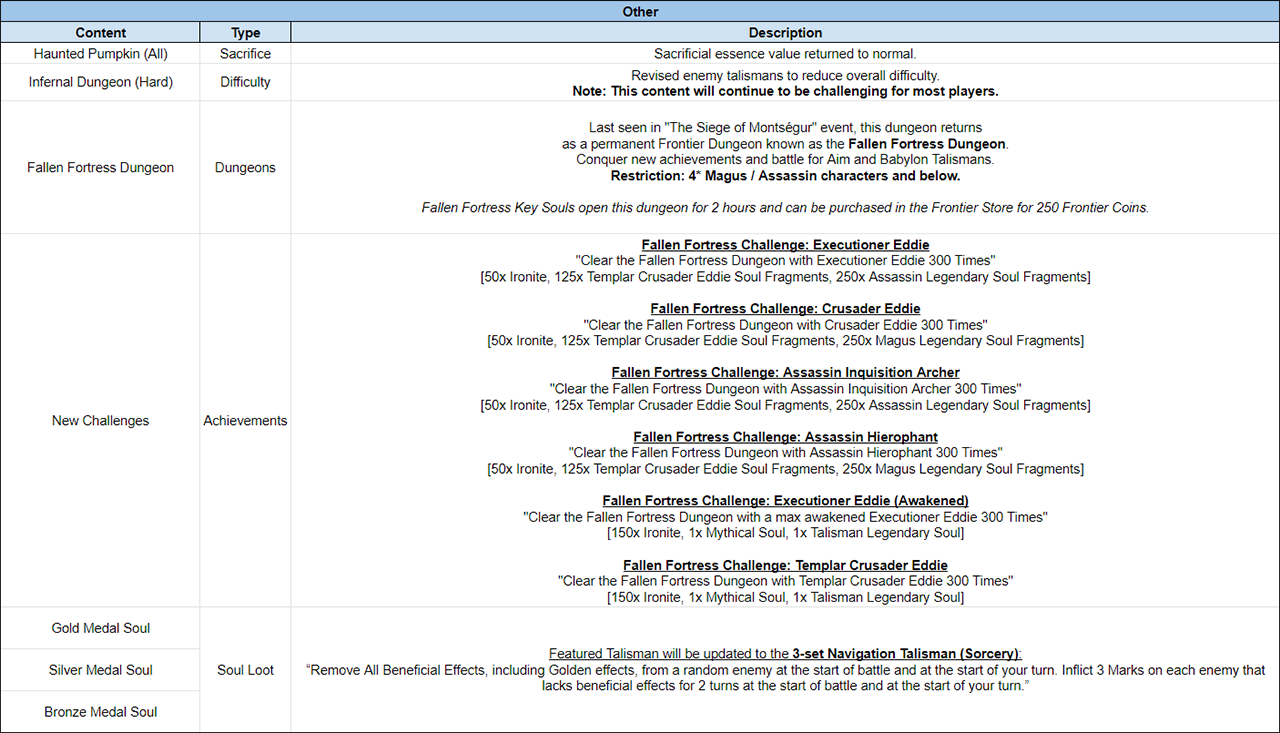
Task: Select the "Soul Loot" type cell
Action: click(245, 670)
